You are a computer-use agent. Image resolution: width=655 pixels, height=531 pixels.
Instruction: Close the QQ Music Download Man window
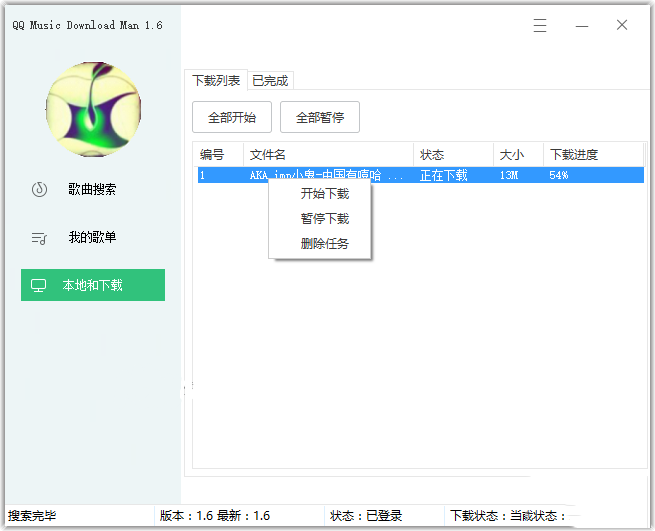pyautogui.click(x=622, y=25)
